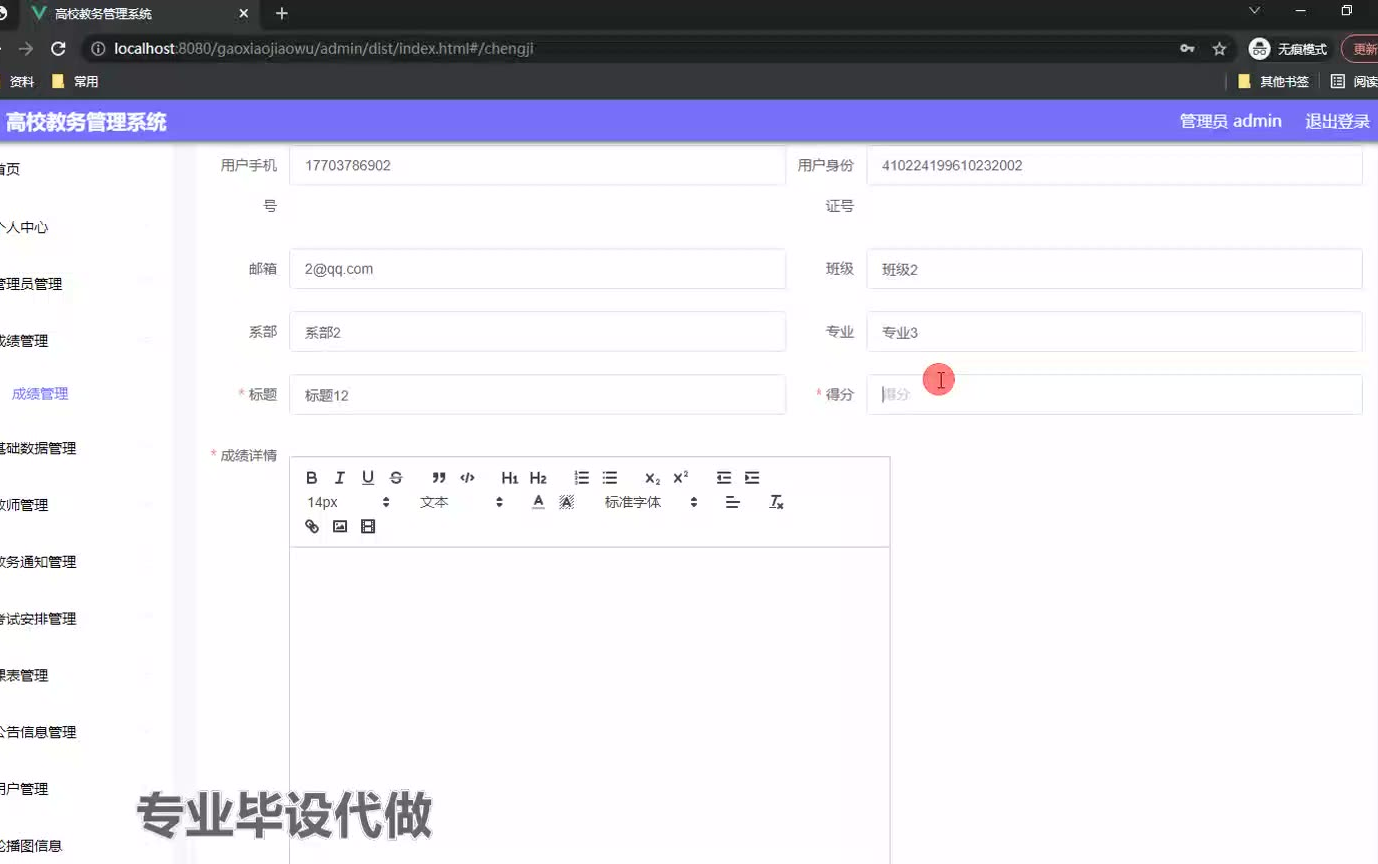
Task: Open the 常用 bookmarks folder
Action: coord(76,82)
